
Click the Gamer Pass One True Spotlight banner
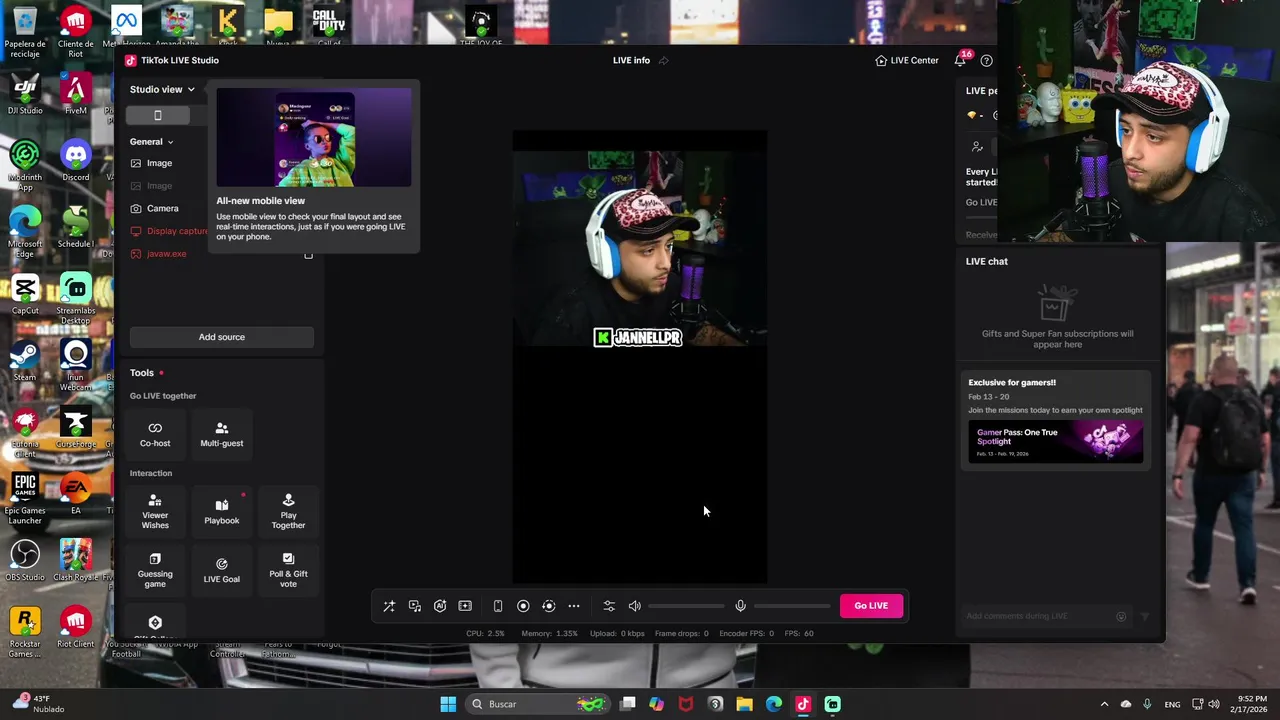pos(1056,441)
